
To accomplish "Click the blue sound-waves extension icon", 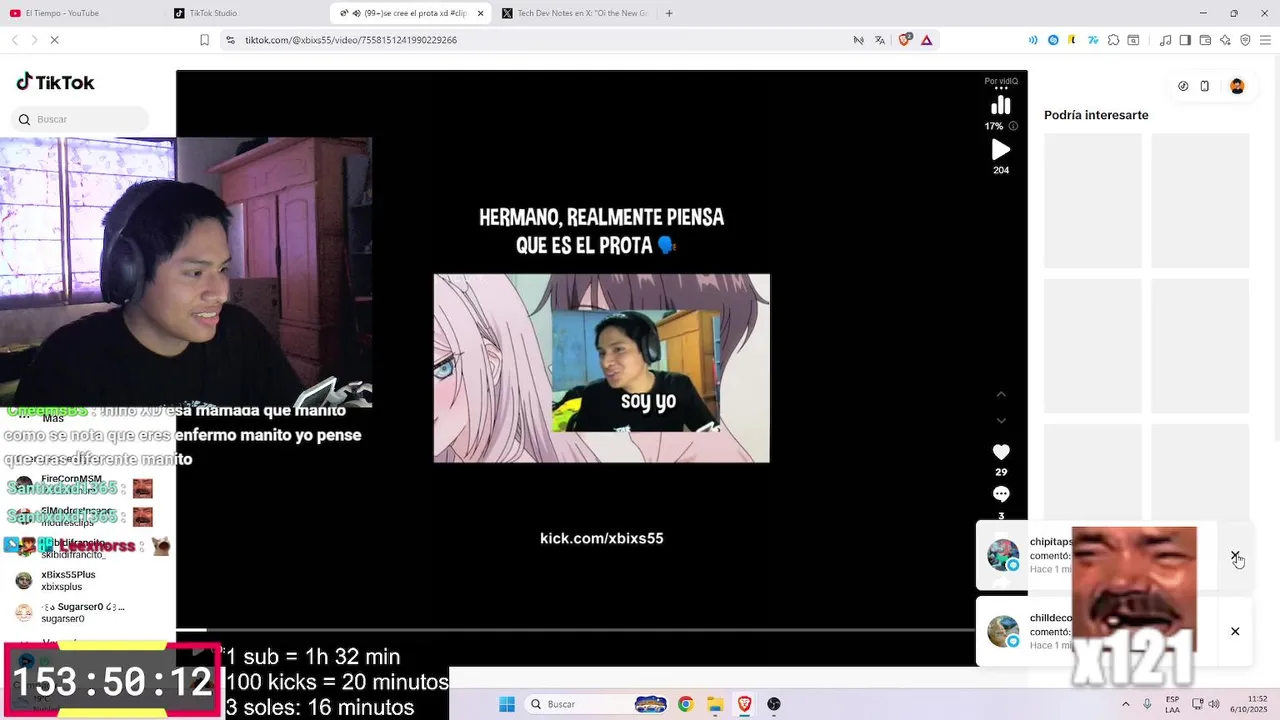I will [1033, 40].
